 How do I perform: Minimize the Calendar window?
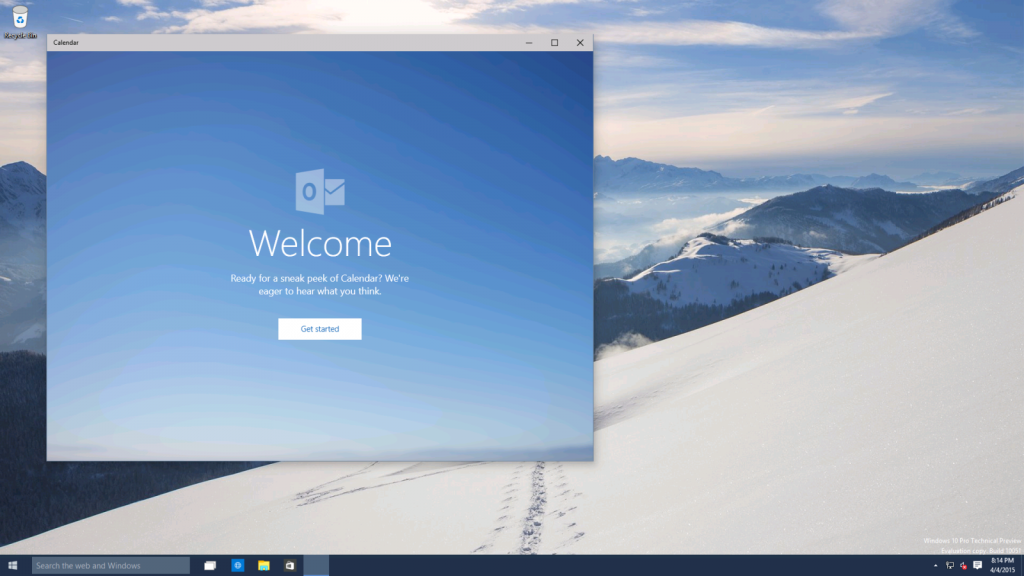[529, 42]
